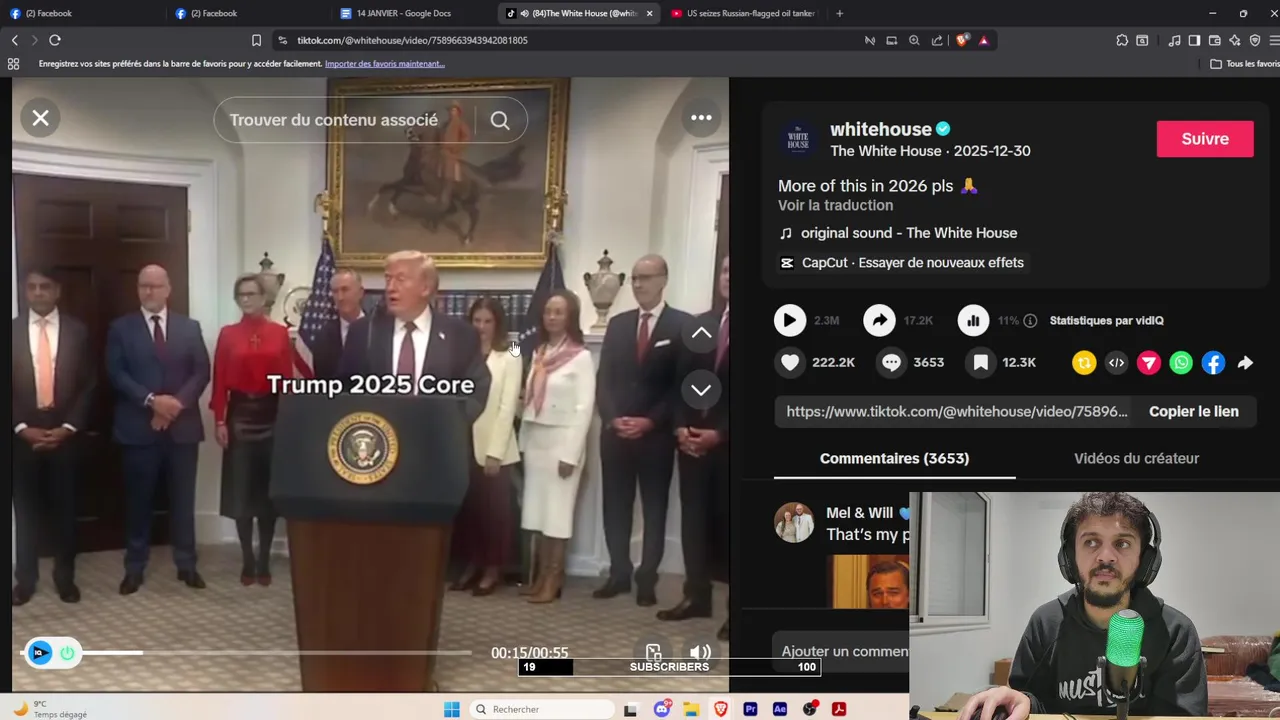The height and width of the screenshot is (720, 1280).
Task: Click the whitehouse profile avatar
Action: coord(798,139)
